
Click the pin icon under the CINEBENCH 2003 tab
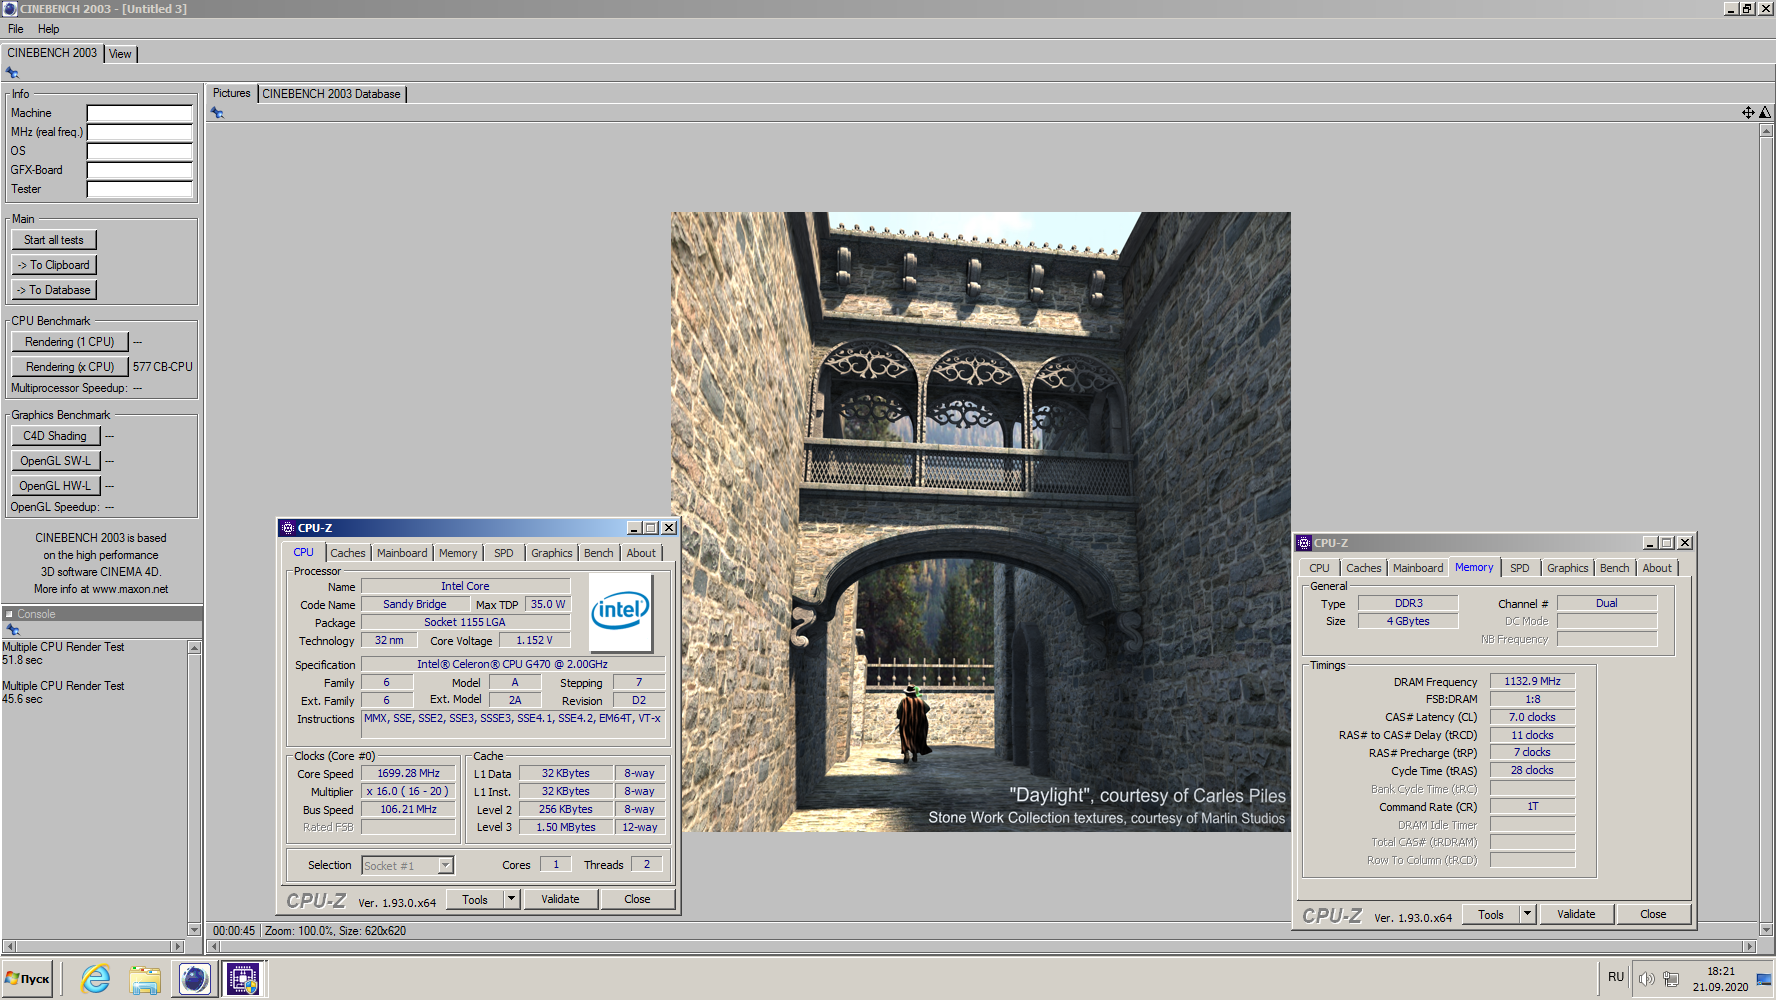(x=12, y=73)
